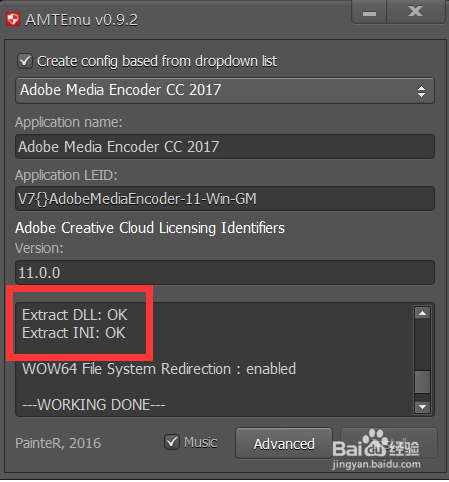
Task: Toggle the Music checkbox
Action: click(172, 442)
